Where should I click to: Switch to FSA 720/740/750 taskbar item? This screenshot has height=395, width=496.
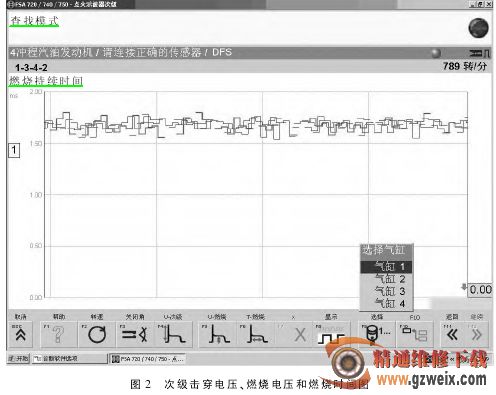(x=148, y=359)
